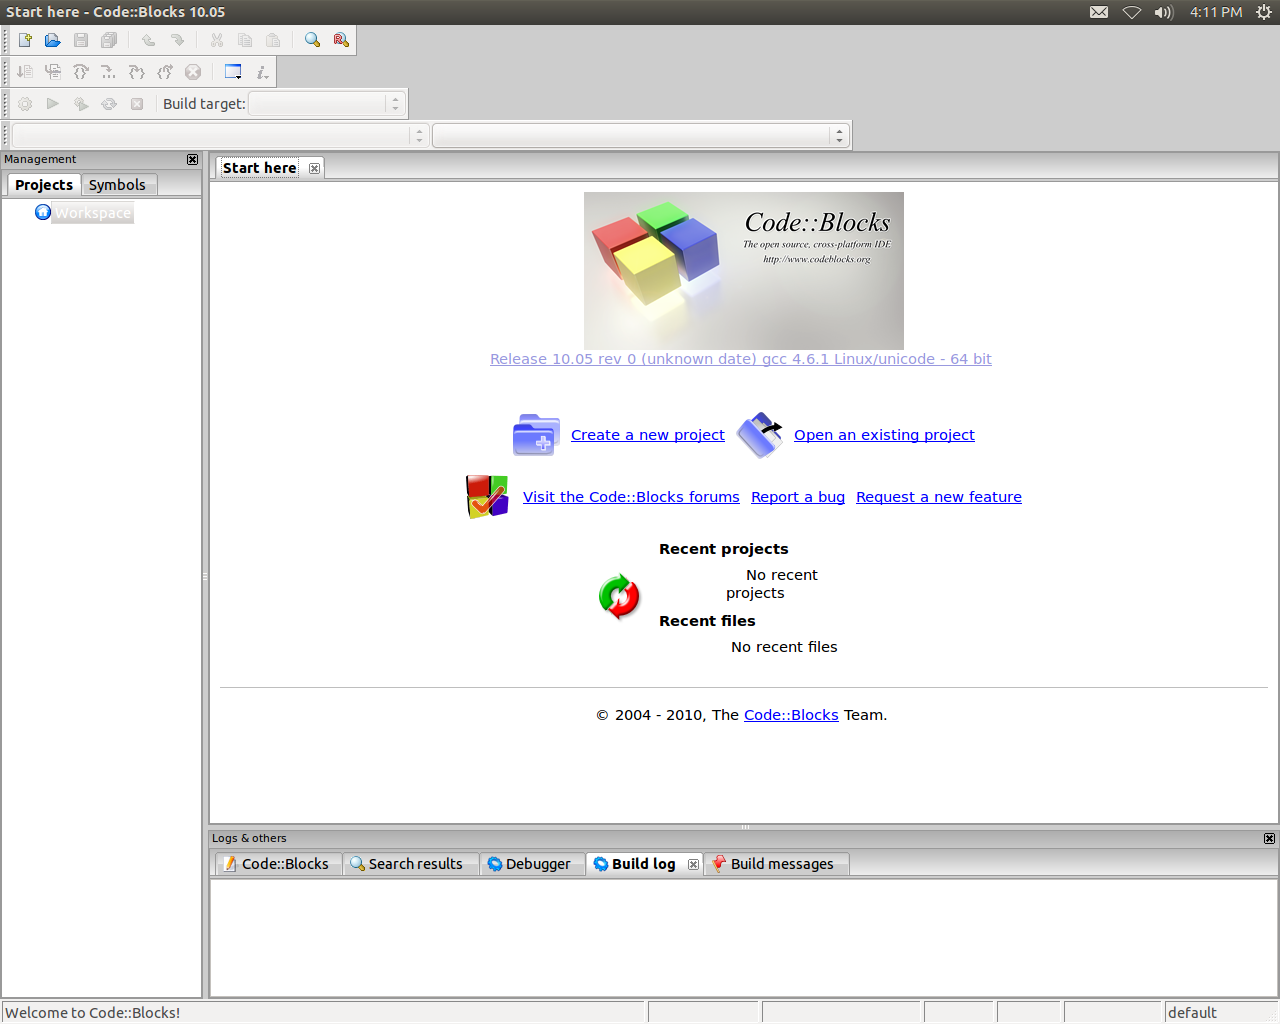Click the Run (green play) build icon
Image resolution: width=1280 pixels, height=1024 pixels.
(x=52, y=103)
